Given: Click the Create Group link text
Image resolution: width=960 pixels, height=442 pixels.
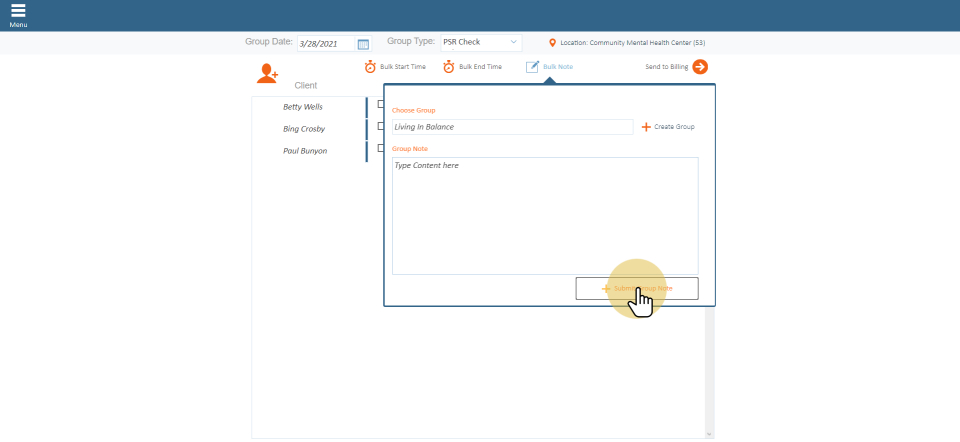Looking at the screenshot, I should click(674, 127).
